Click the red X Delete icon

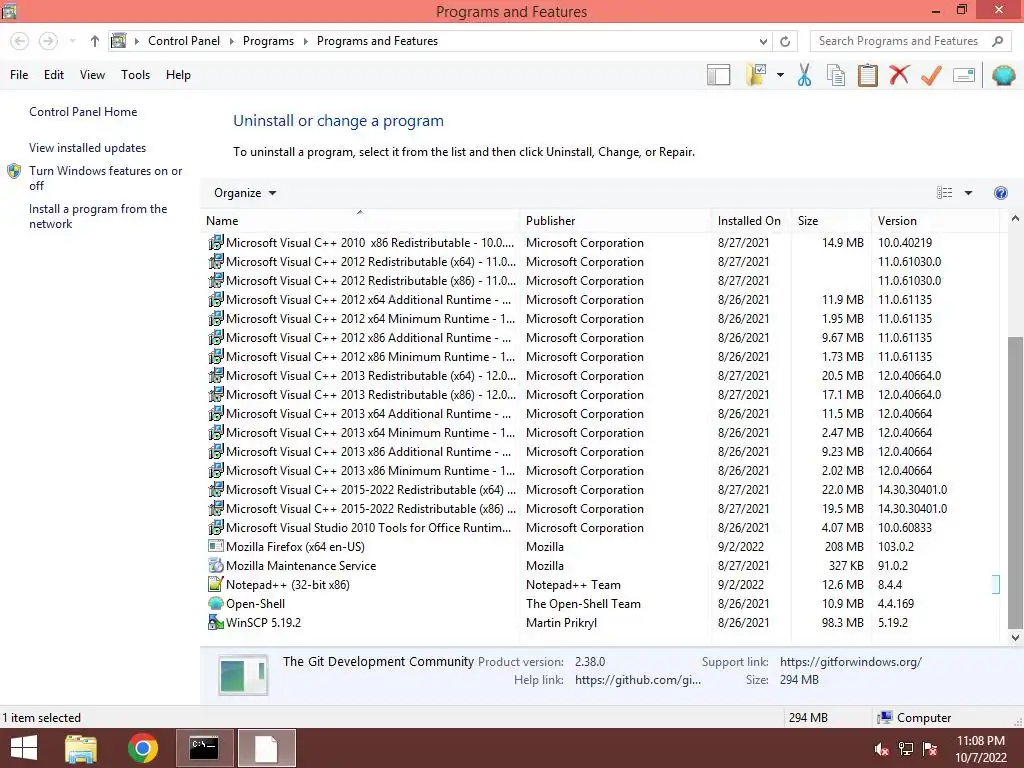899,74
